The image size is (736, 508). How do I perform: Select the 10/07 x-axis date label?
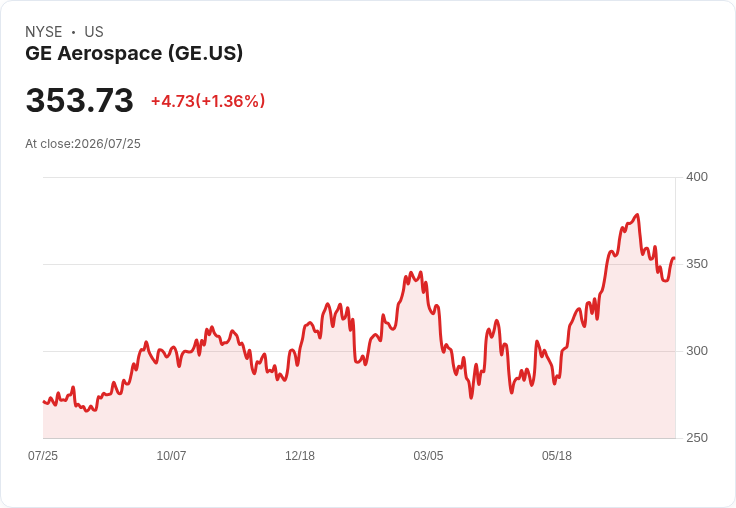[171, 455]
